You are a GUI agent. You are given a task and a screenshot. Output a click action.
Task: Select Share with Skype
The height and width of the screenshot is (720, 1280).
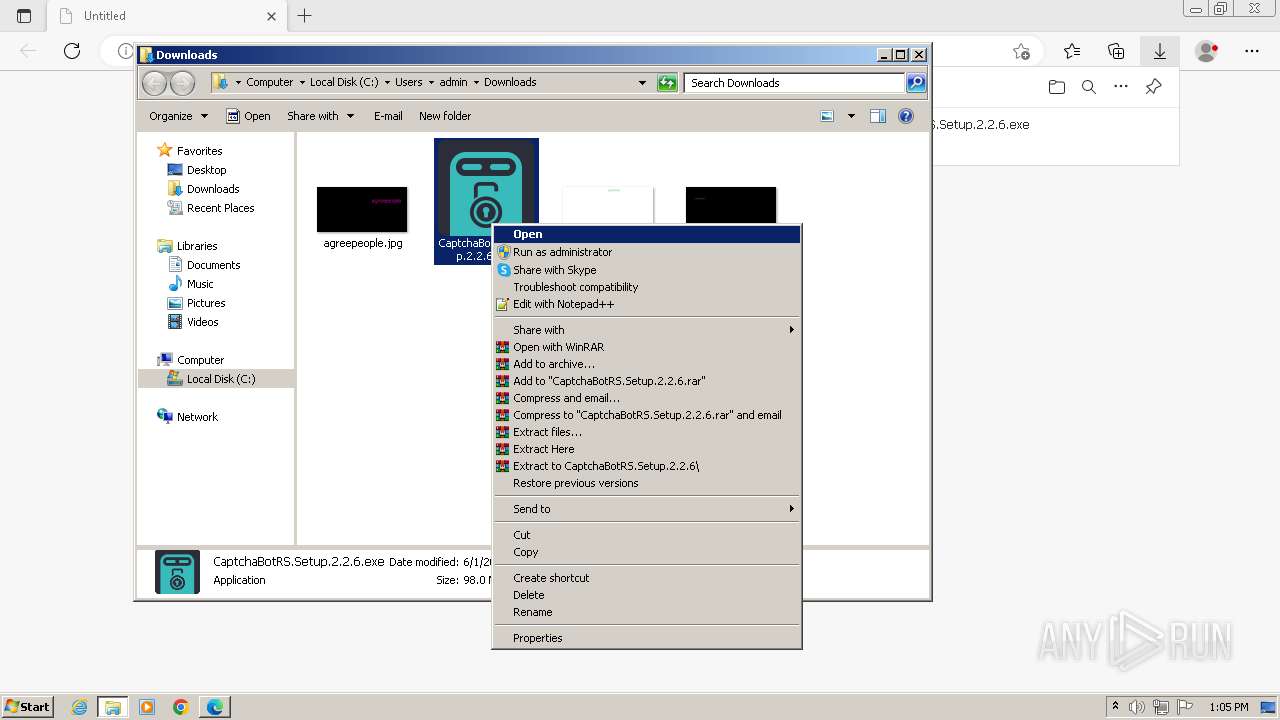pyautogui.click(x=646, y=270)
